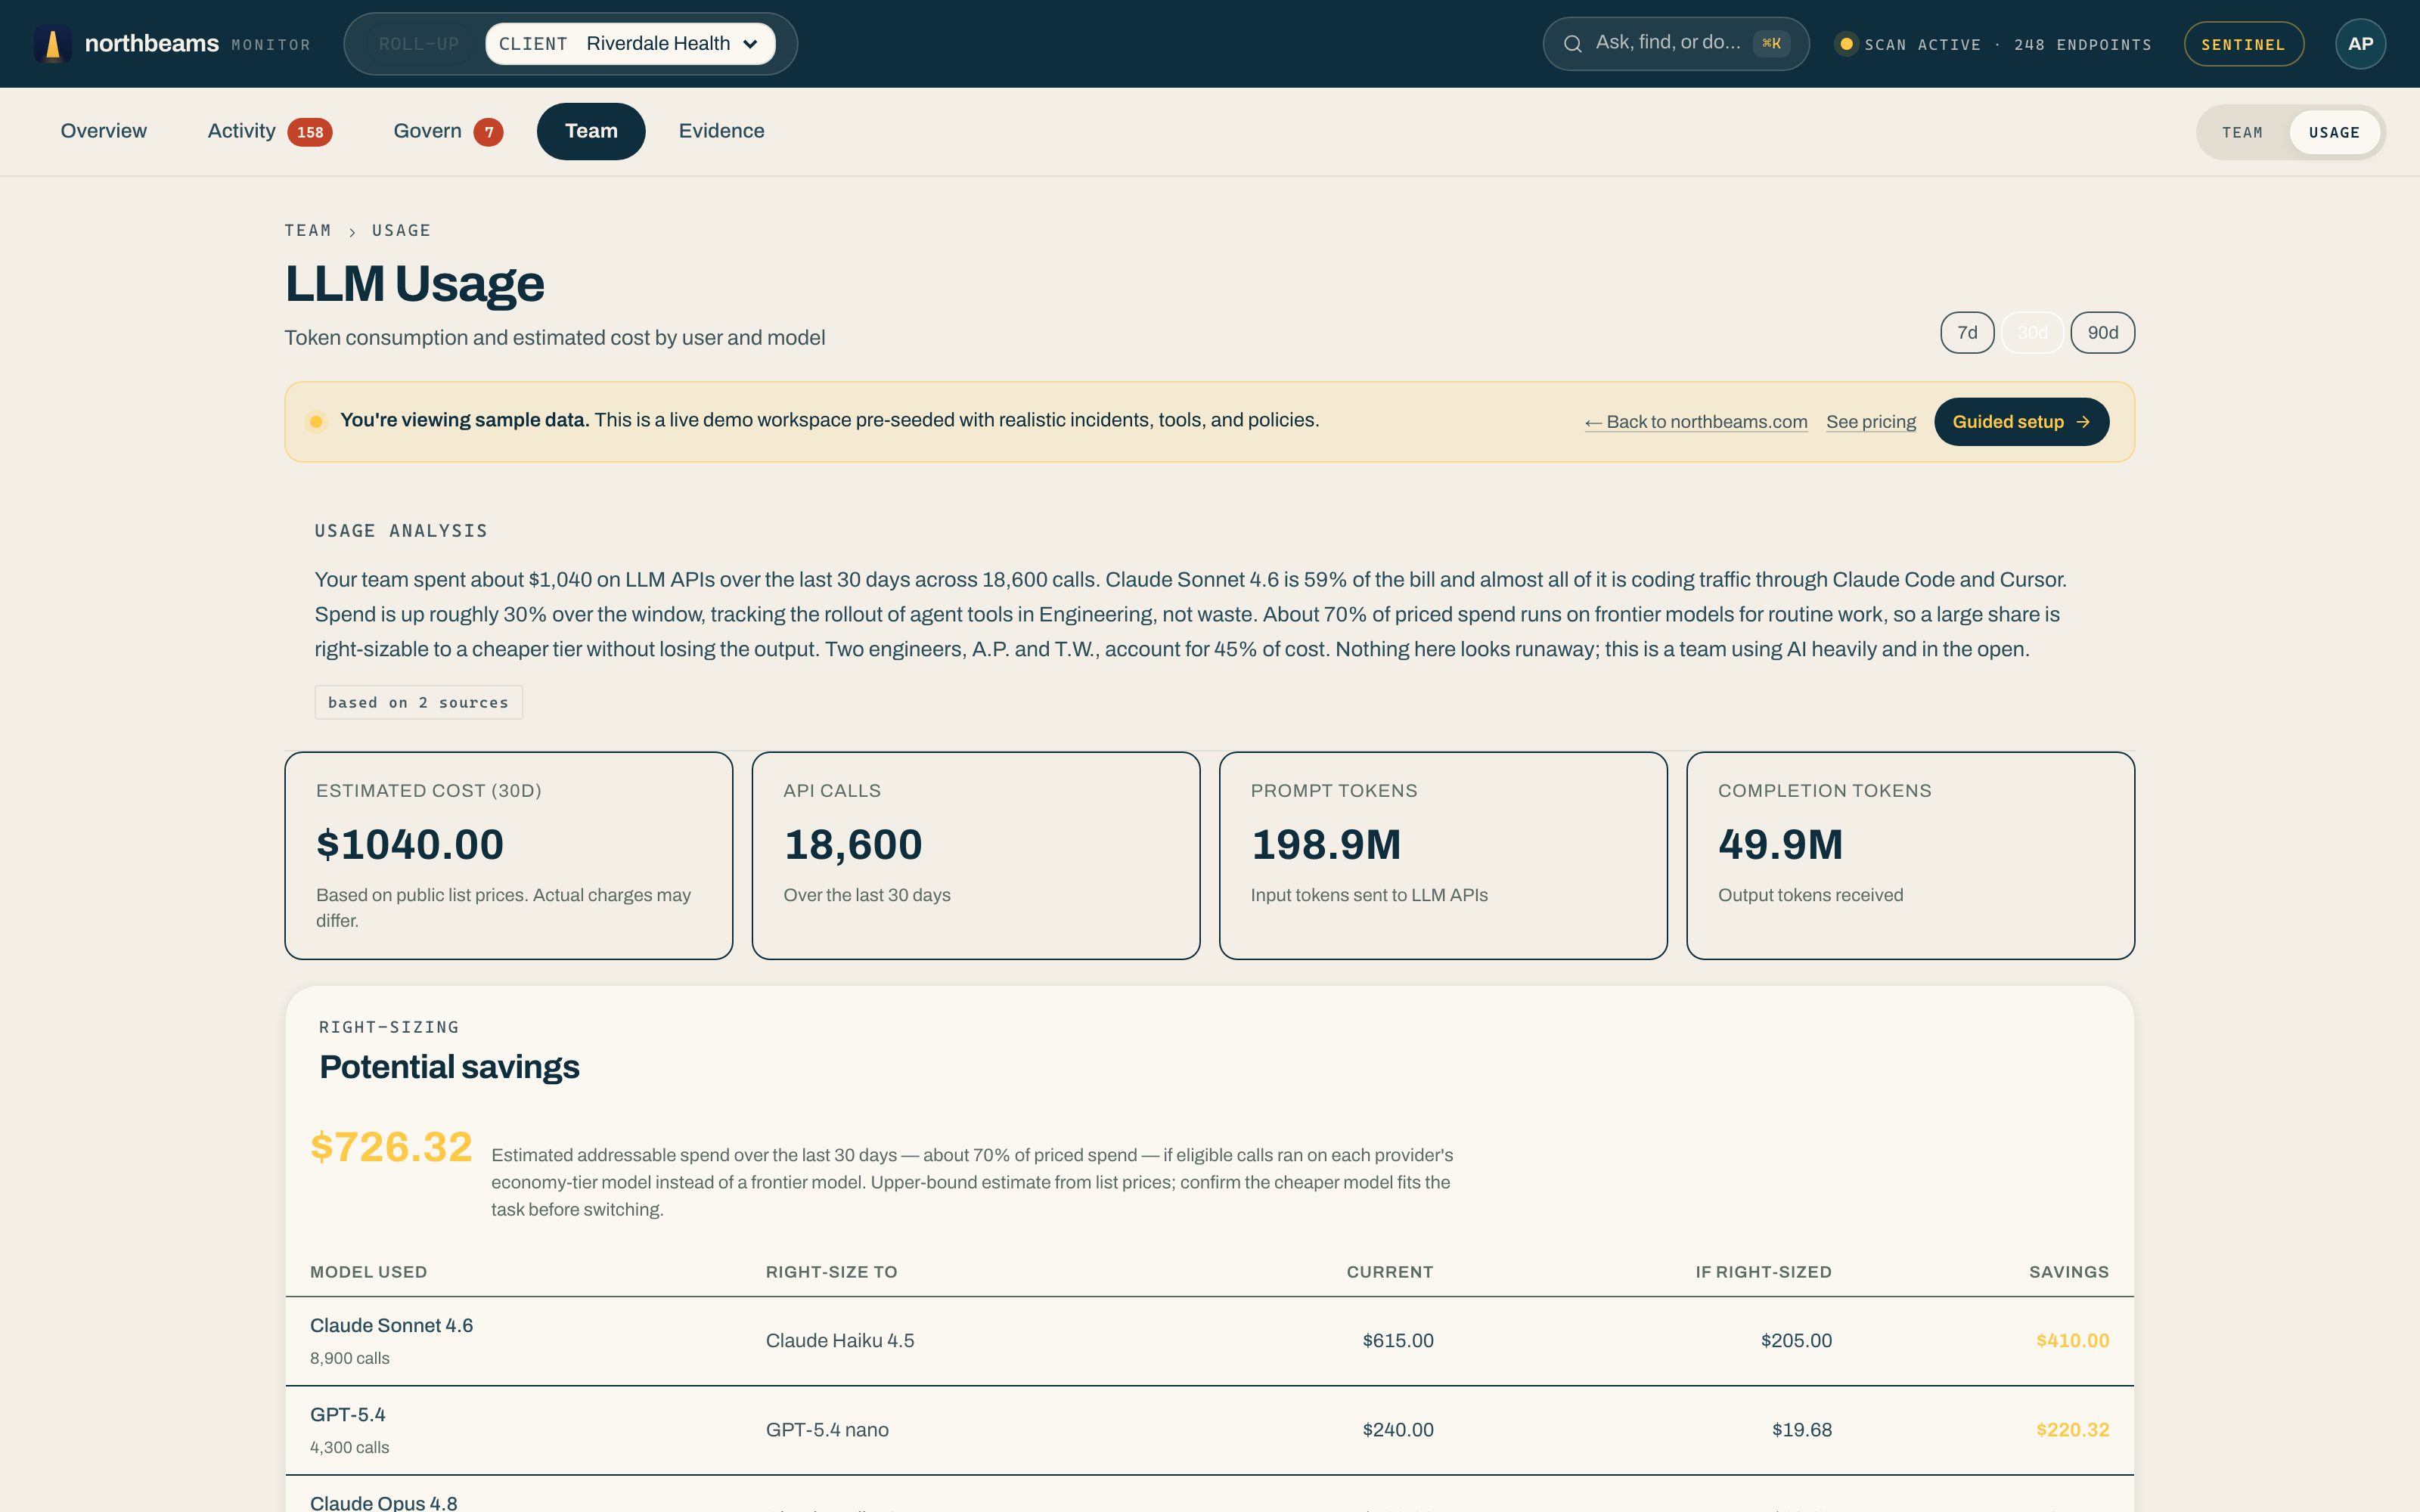Click the RIGHT-SIZE TO column header
This screenshot has width=2420, height=1512.
click(x=831, y=1272)
